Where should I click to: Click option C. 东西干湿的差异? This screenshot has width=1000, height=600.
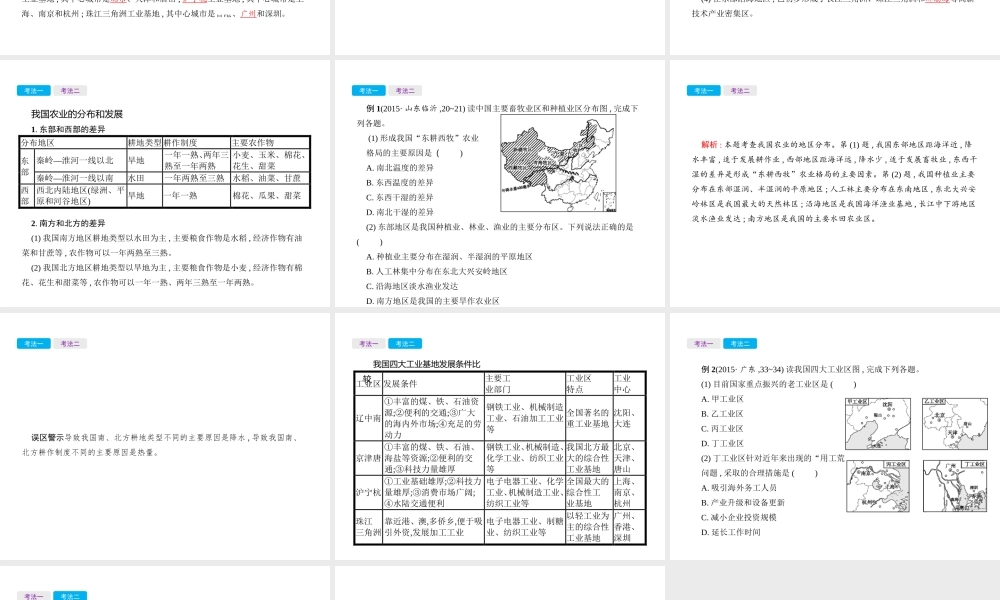point(400,197)
